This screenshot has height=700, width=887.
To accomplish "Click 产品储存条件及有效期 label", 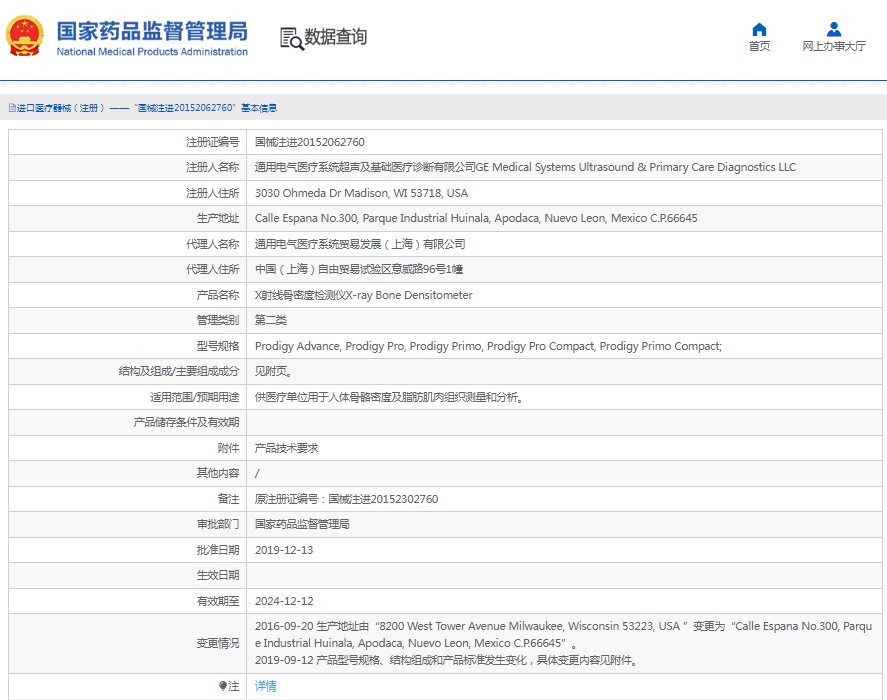I will pyautogui.click(x=186, y=422).
